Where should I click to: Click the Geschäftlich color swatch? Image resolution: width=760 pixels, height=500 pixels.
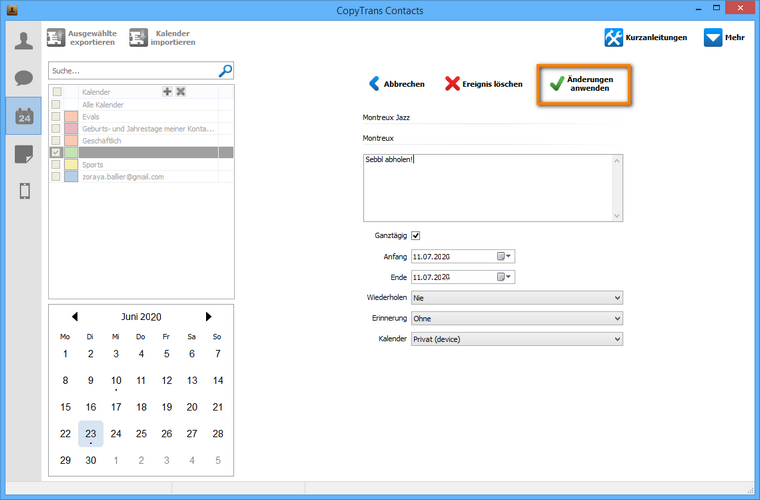[71, 141]
